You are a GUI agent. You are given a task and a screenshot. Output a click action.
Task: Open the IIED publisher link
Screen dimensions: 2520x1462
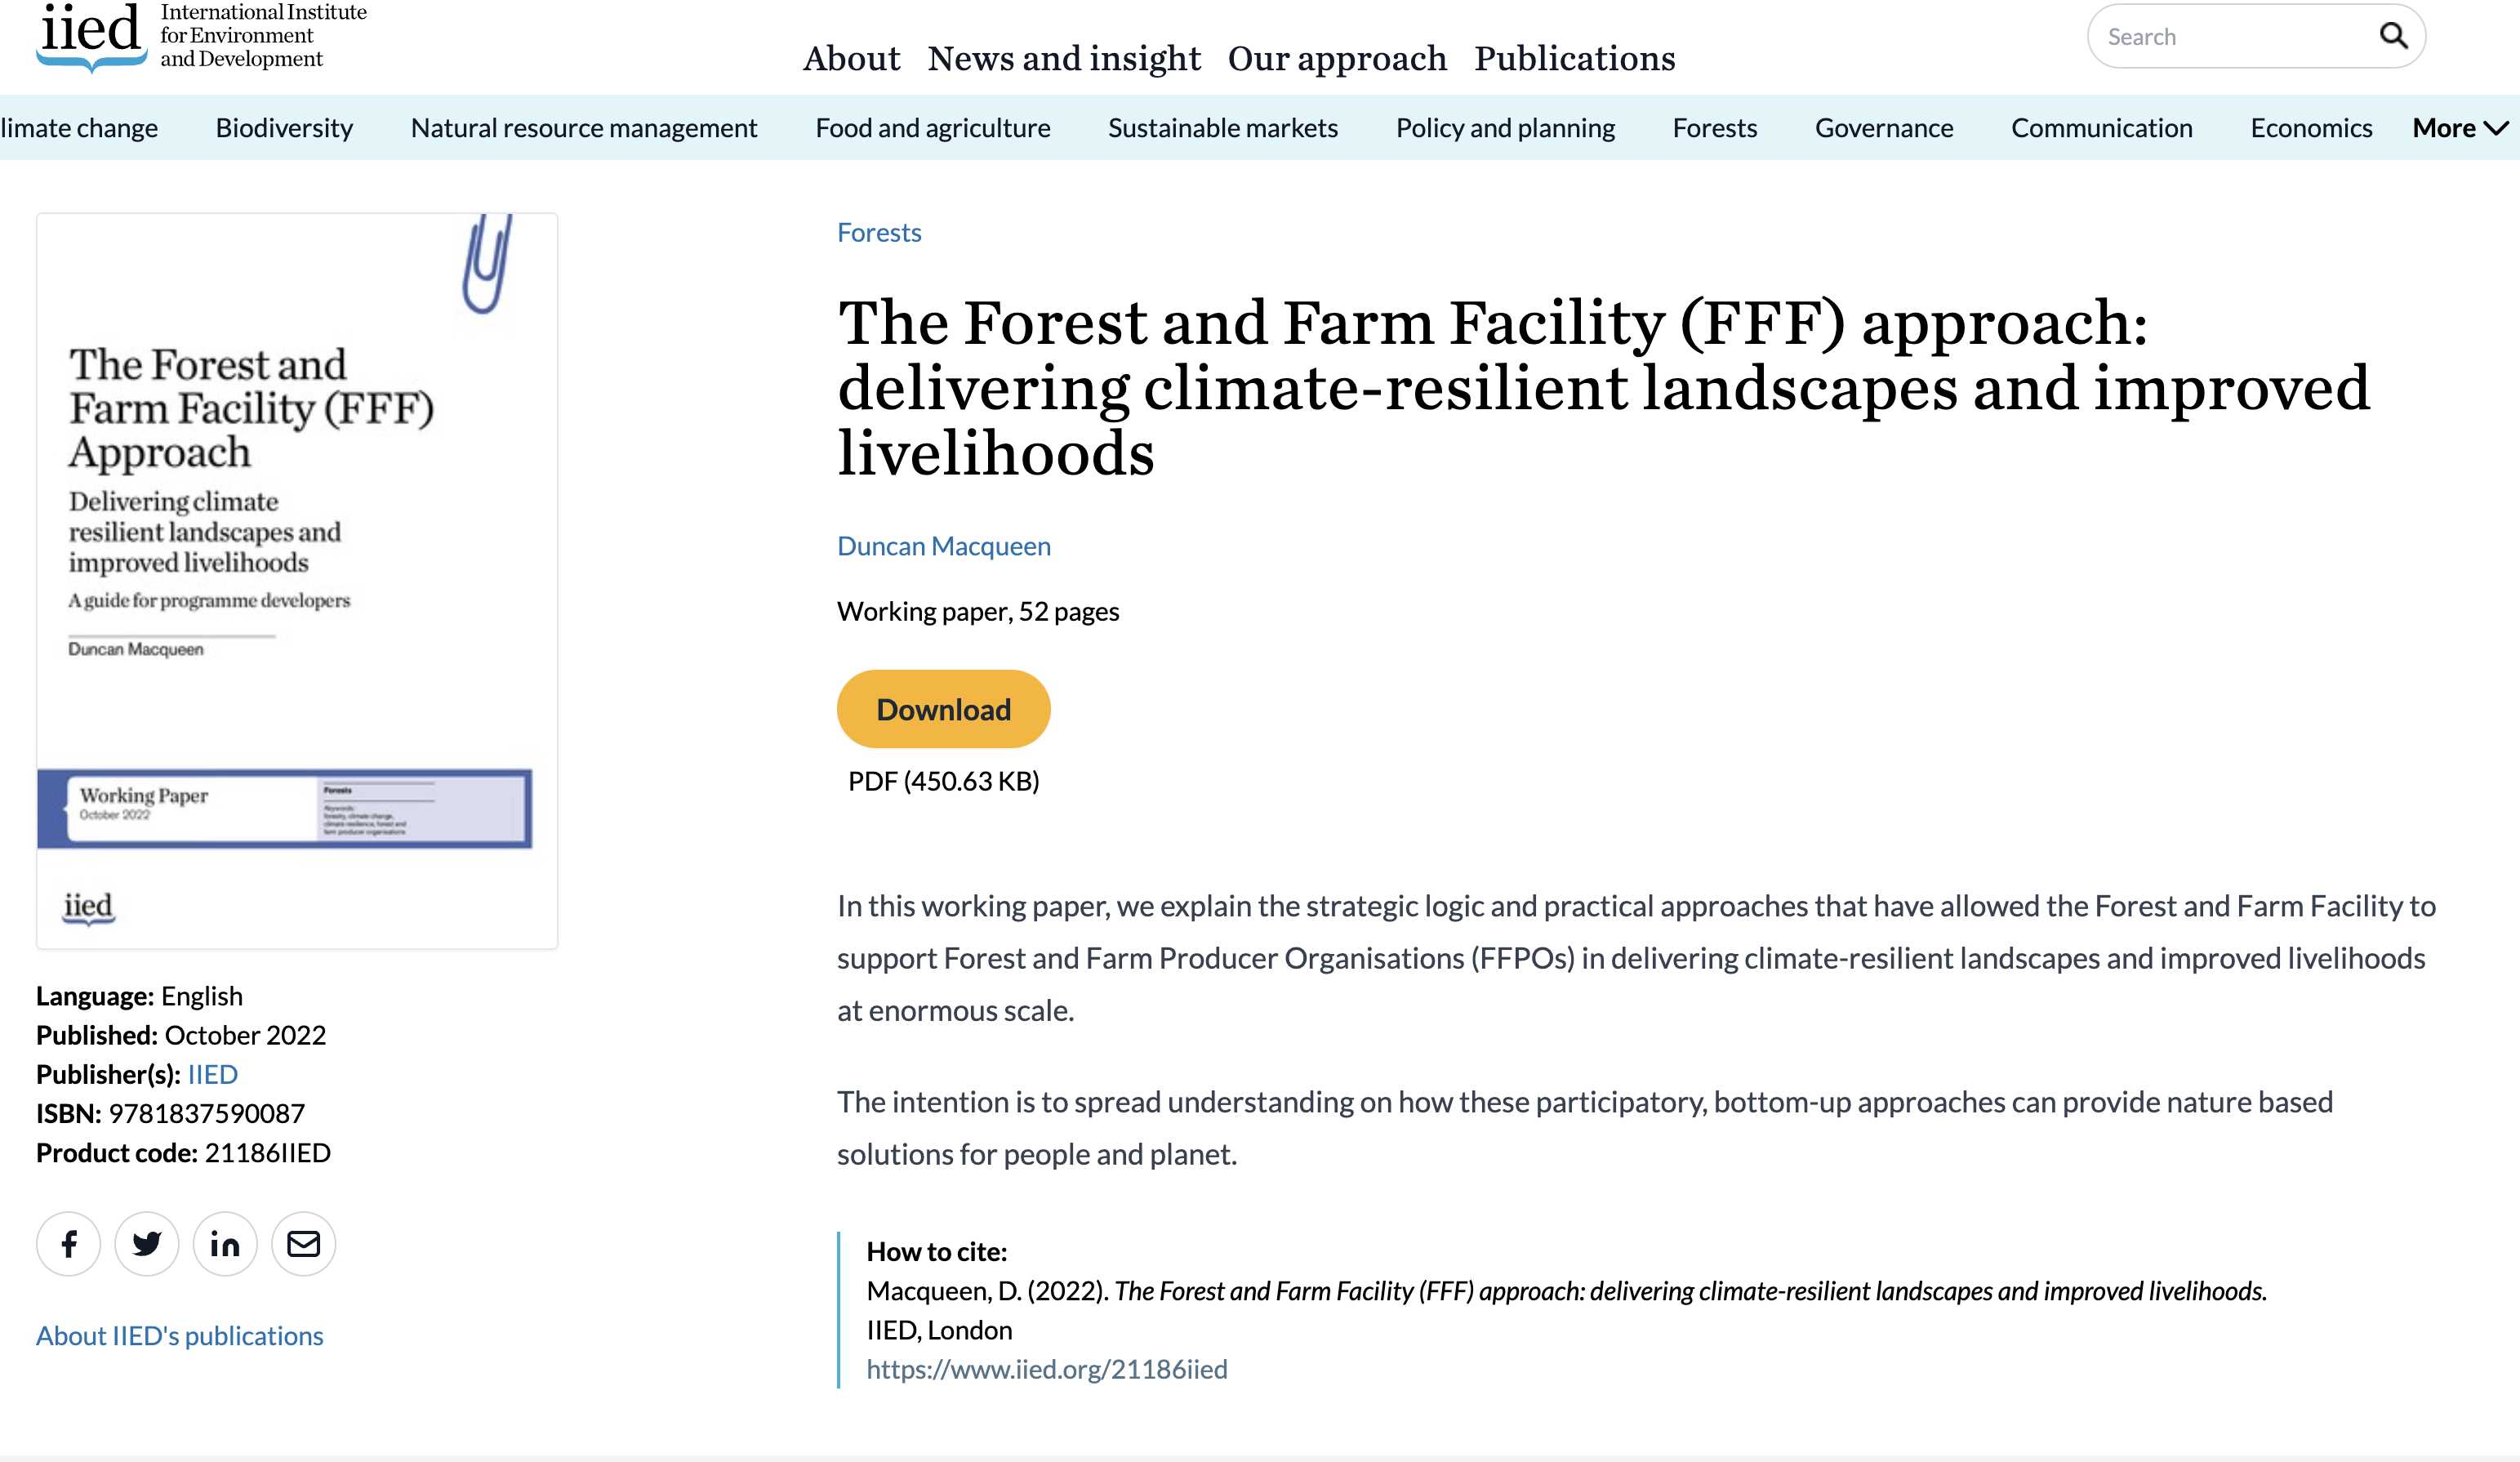213,1074
